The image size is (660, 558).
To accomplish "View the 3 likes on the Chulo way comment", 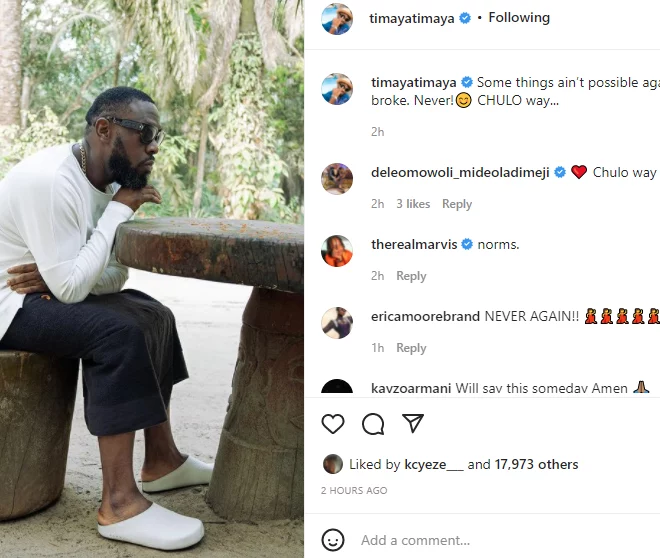I will (x=413, y=204).
